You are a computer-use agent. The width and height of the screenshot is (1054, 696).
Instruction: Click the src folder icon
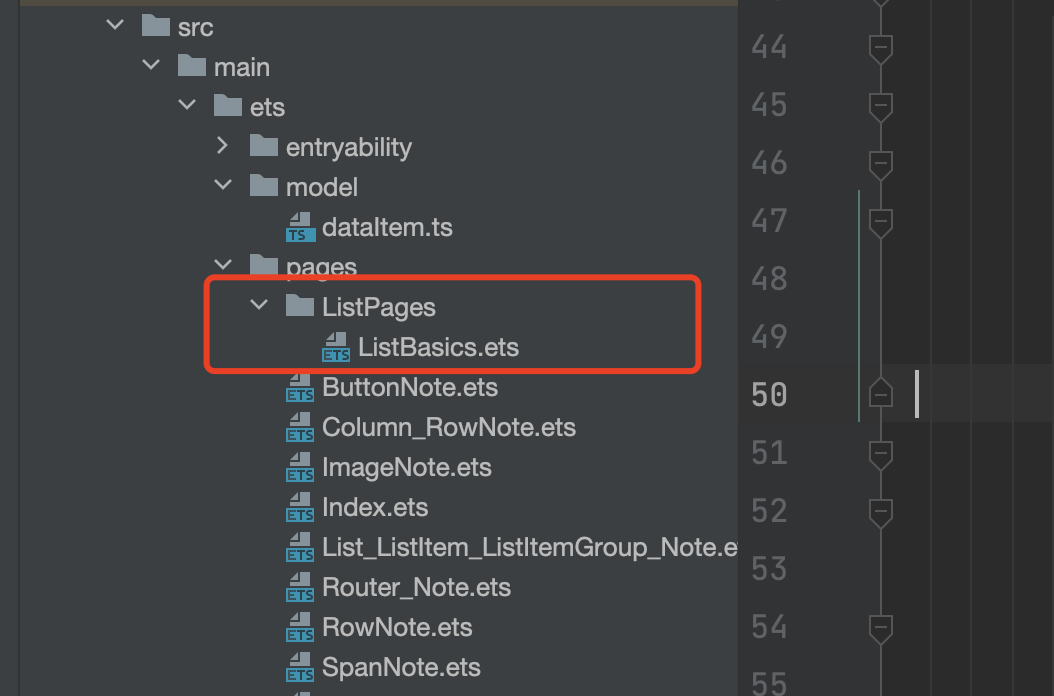tap(156, 26)
